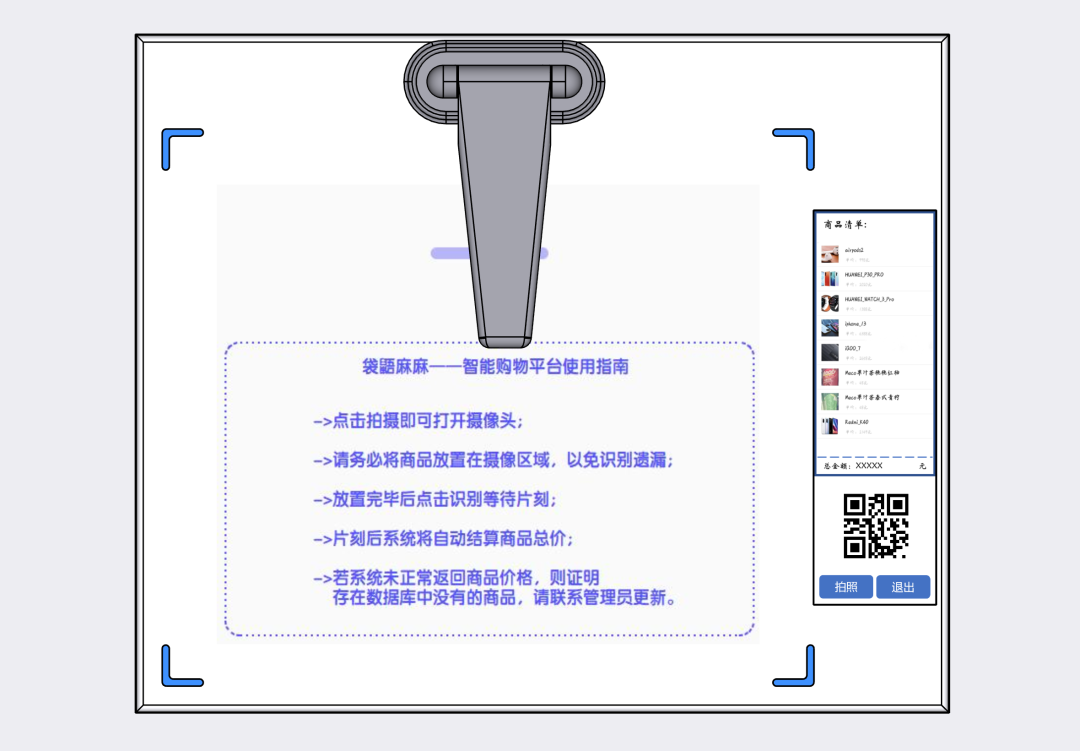Select the Meco 桃桃红柚 tea image
Screen dimensions: 1080x751
829,377
